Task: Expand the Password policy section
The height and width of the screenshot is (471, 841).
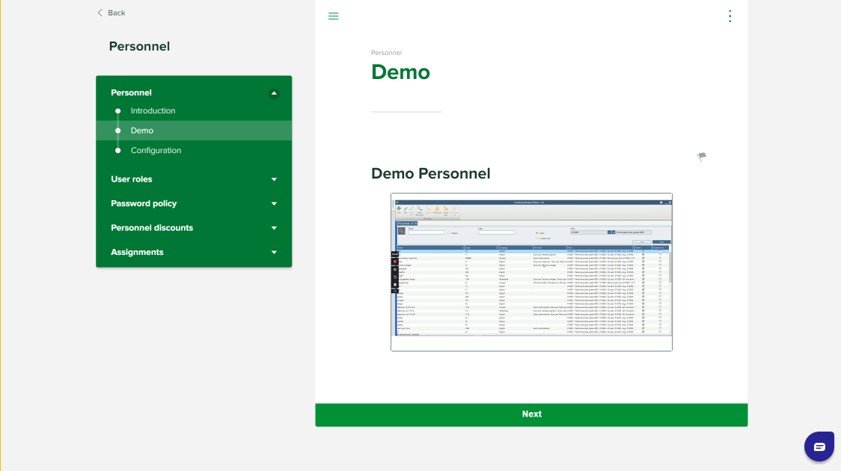Action: click(x=274, y=204)
